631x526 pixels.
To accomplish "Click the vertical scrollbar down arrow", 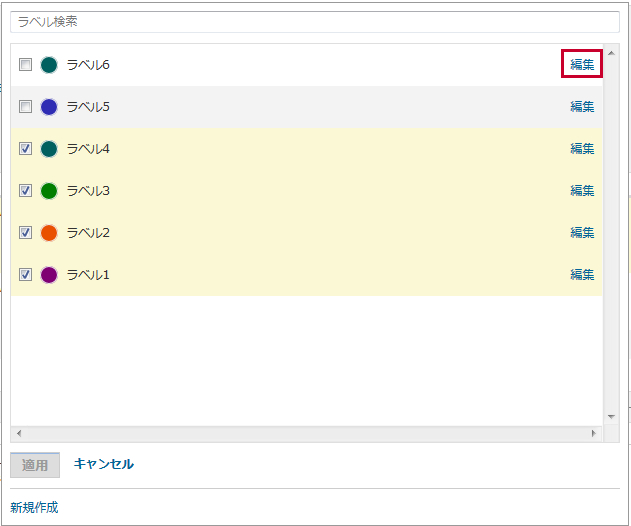I will [x=611, y=416].
